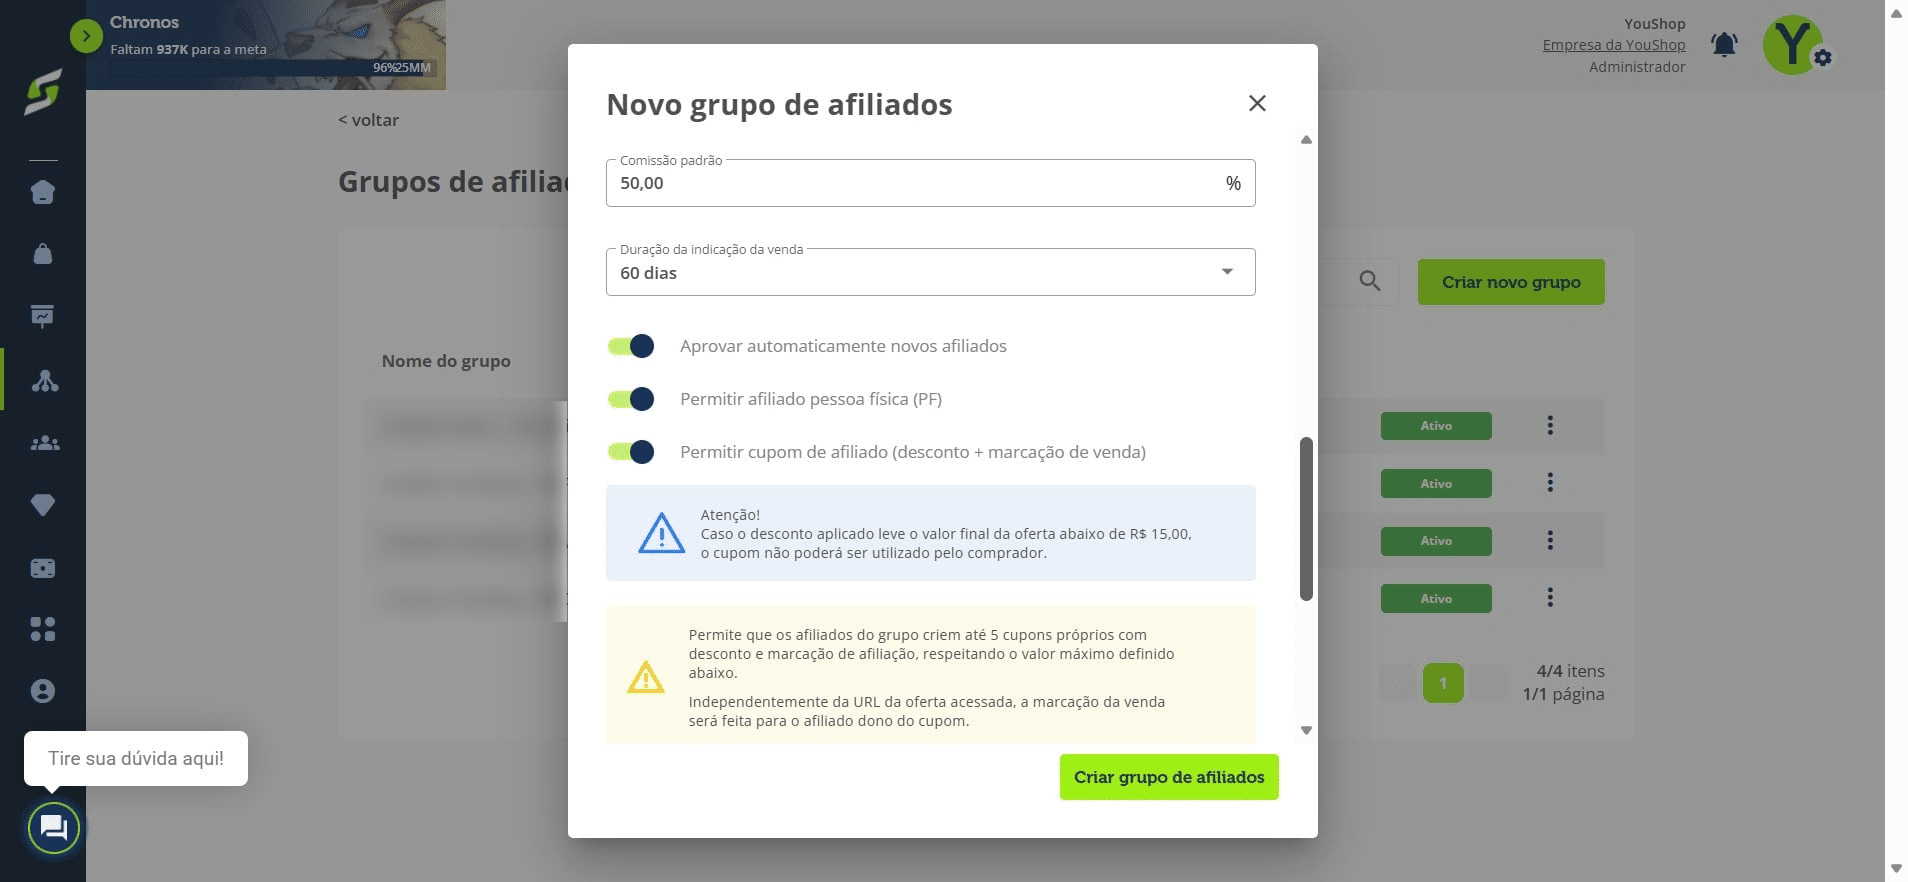The height and width of the screenshot is (882, 1908).
Task: Click the dialog scroll up arrow
Action: click(x=1306, y=140)
